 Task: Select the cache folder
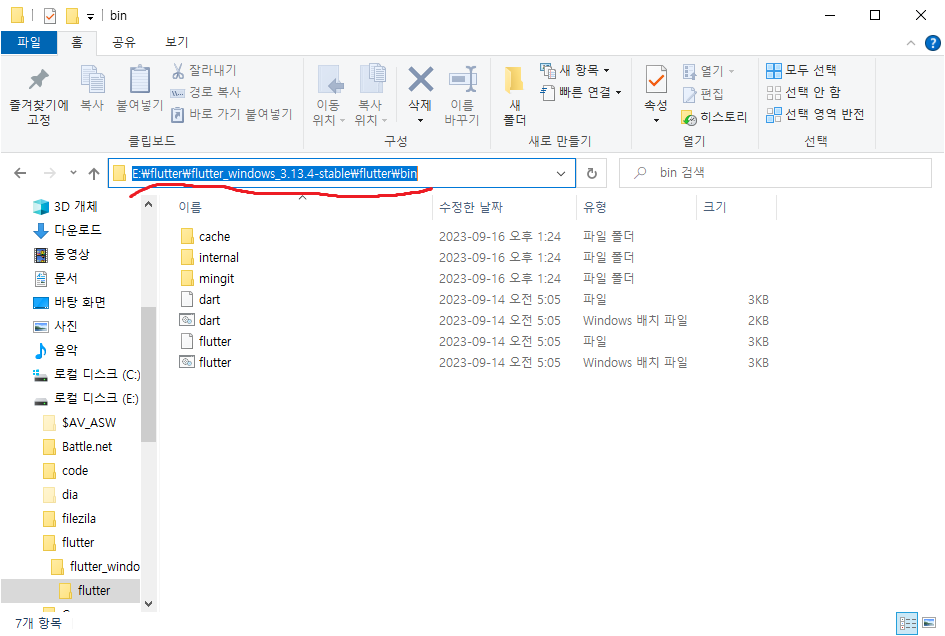pos(205,236)
